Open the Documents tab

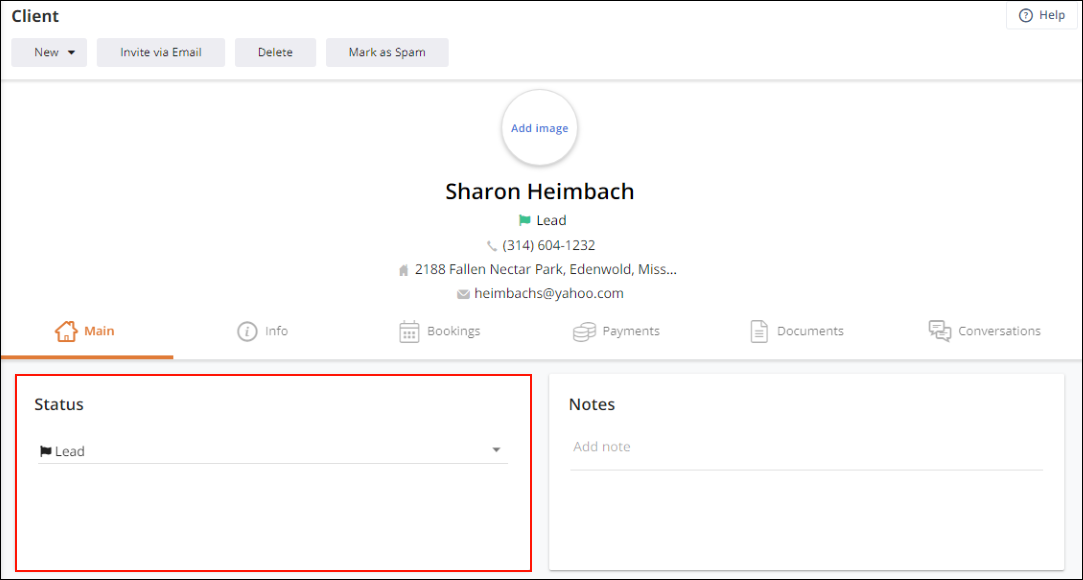797,331
